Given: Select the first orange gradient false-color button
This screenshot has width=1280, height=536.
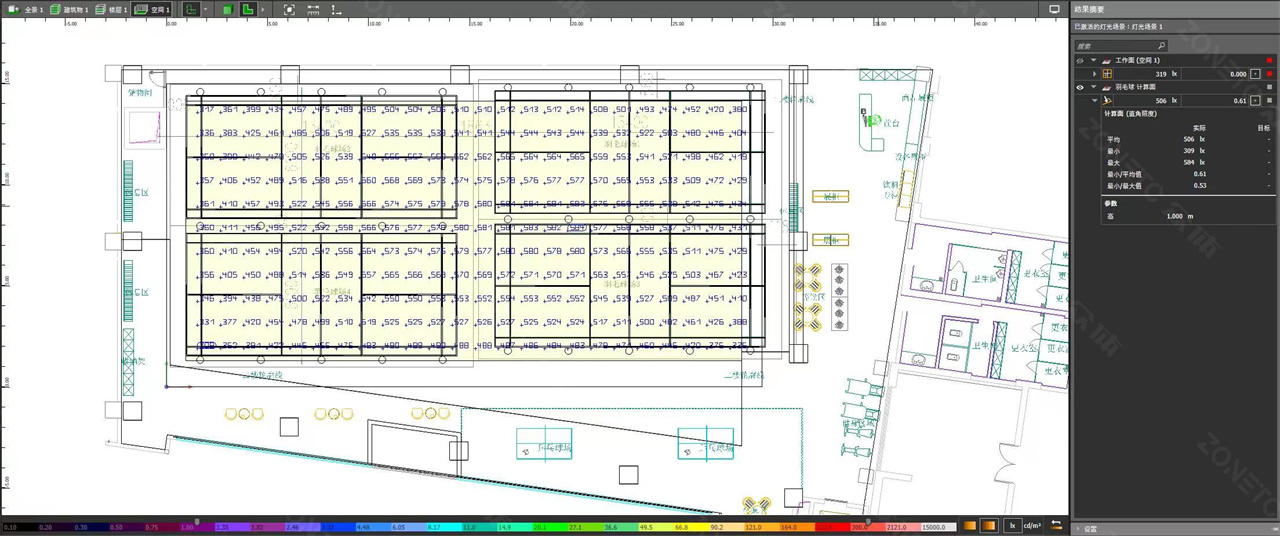Looking at the screenshot, I should (970, 526).
